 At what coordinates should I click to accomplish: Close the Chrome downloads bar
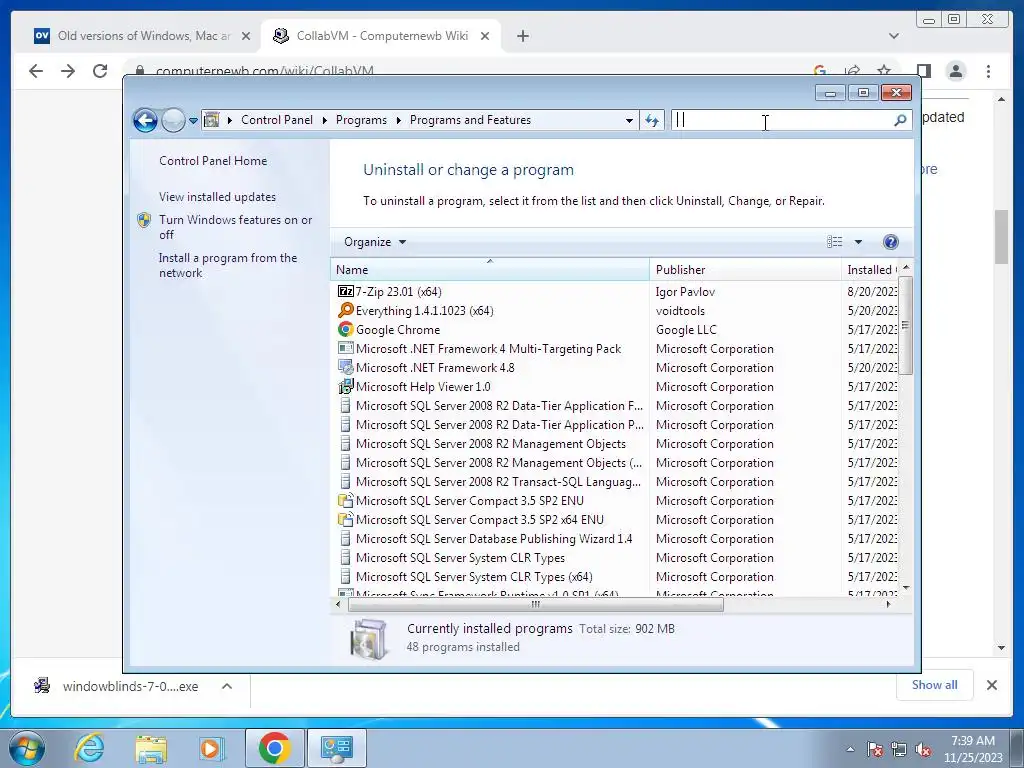[x=991, y=685]
